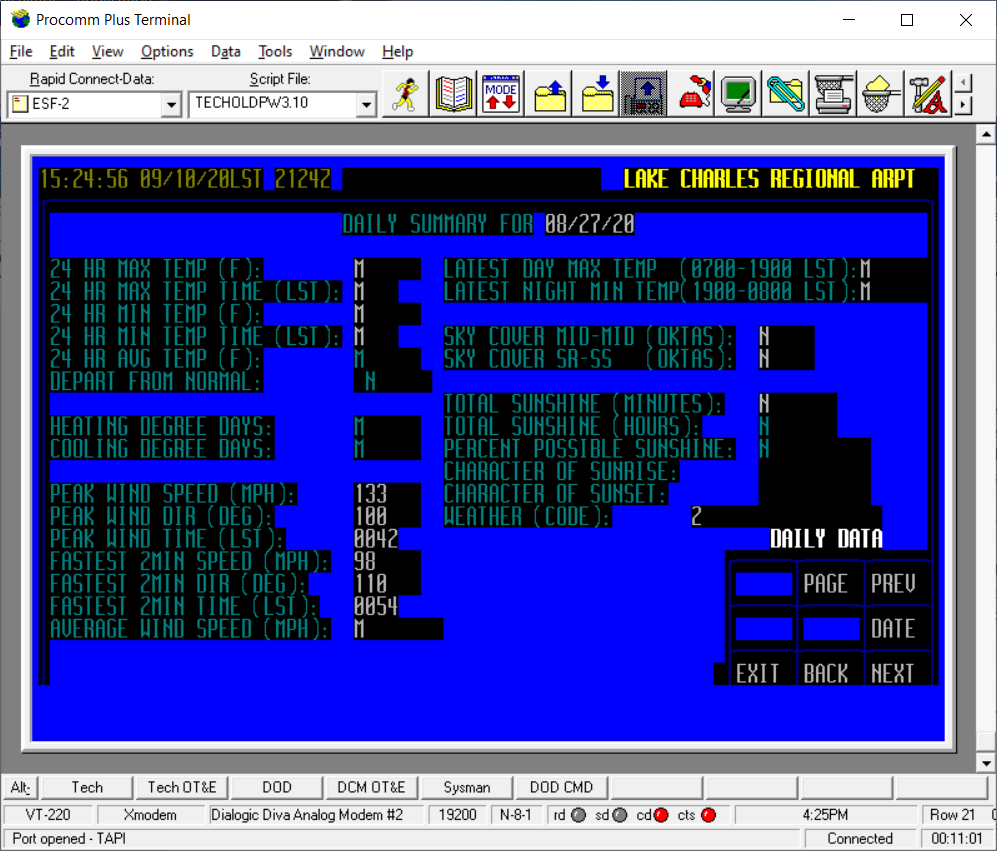Click the strainer filter icon

[879, 94]
